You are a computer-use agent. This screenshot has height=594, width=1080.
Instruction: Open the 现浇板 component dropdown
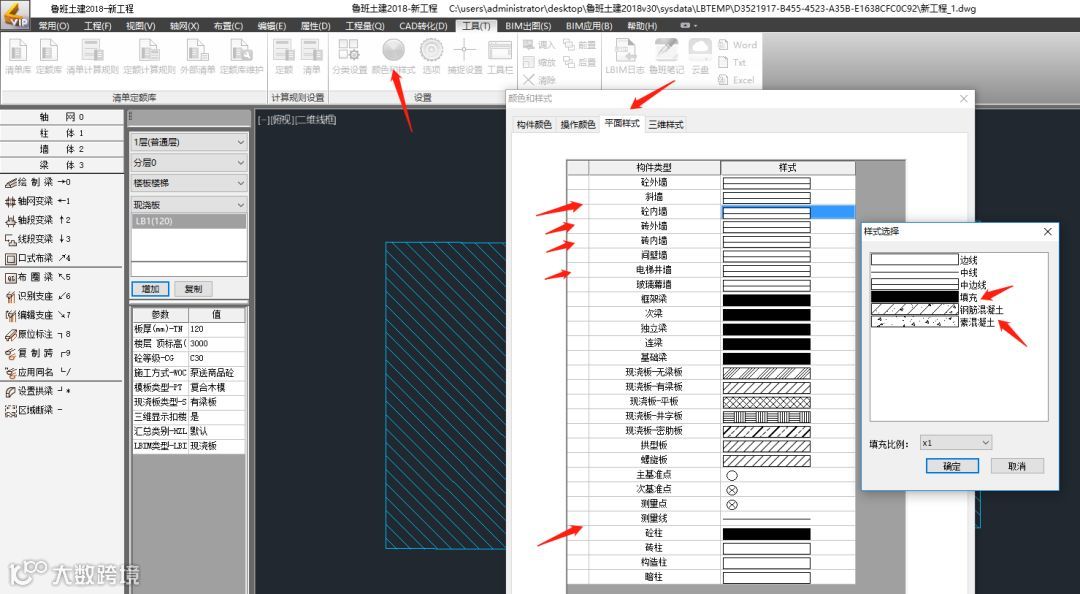189,205
